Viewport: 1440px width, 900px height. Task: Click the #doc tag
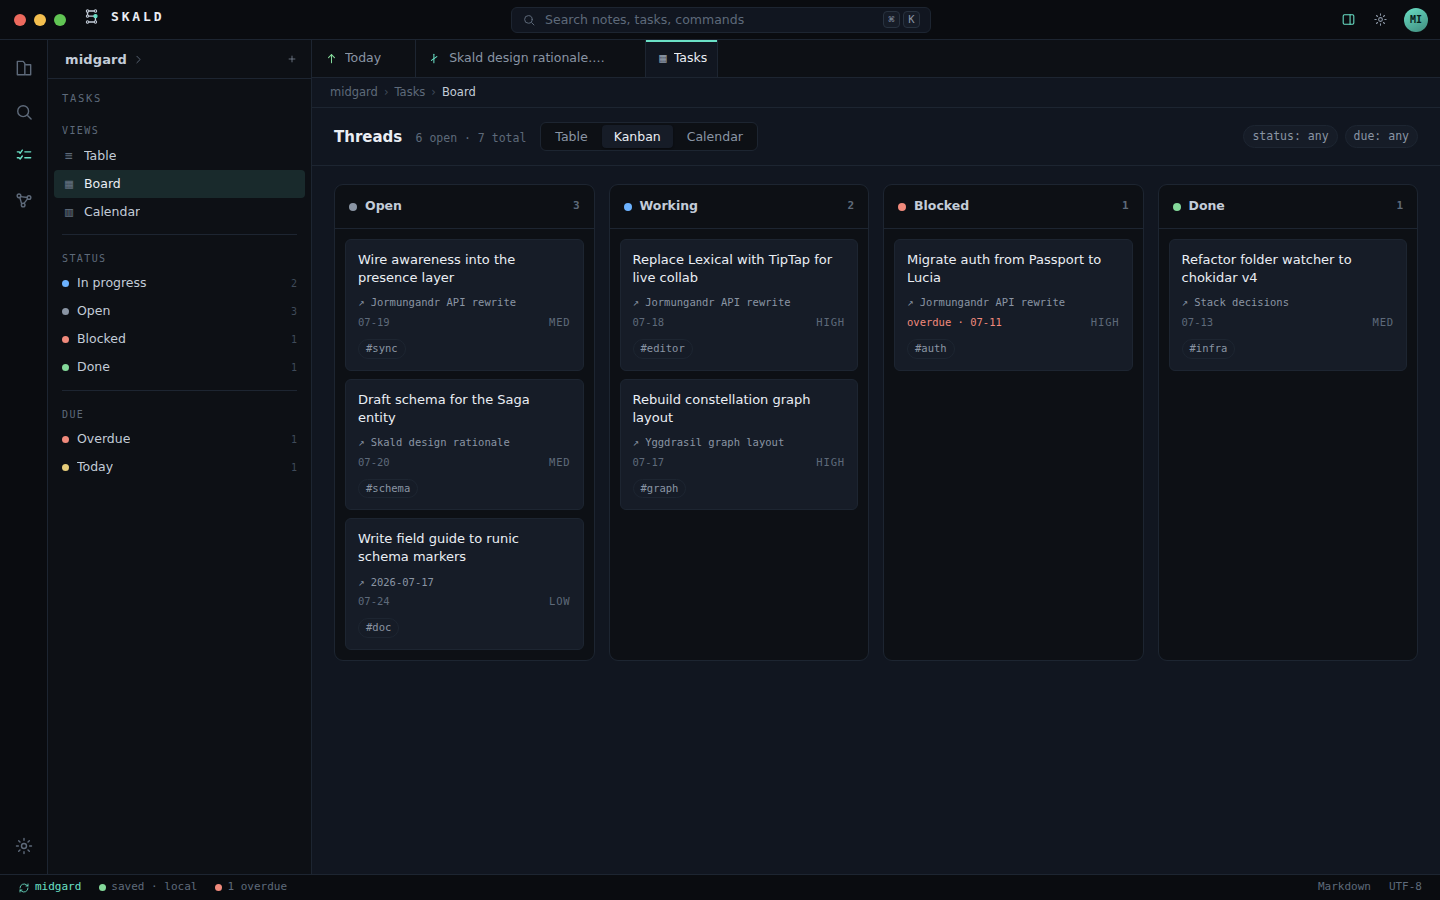point(378,628)
